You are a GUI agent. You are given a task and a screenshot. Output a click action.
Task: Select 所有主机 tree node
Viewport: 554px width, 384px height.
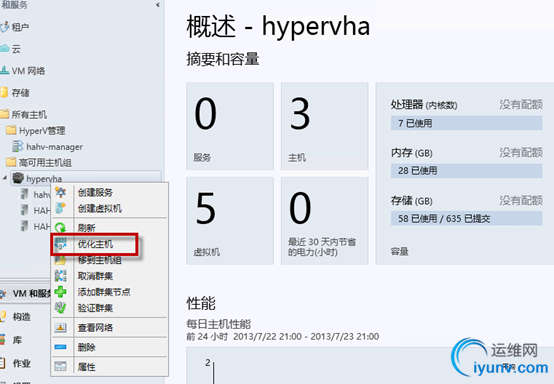[29, 114]
